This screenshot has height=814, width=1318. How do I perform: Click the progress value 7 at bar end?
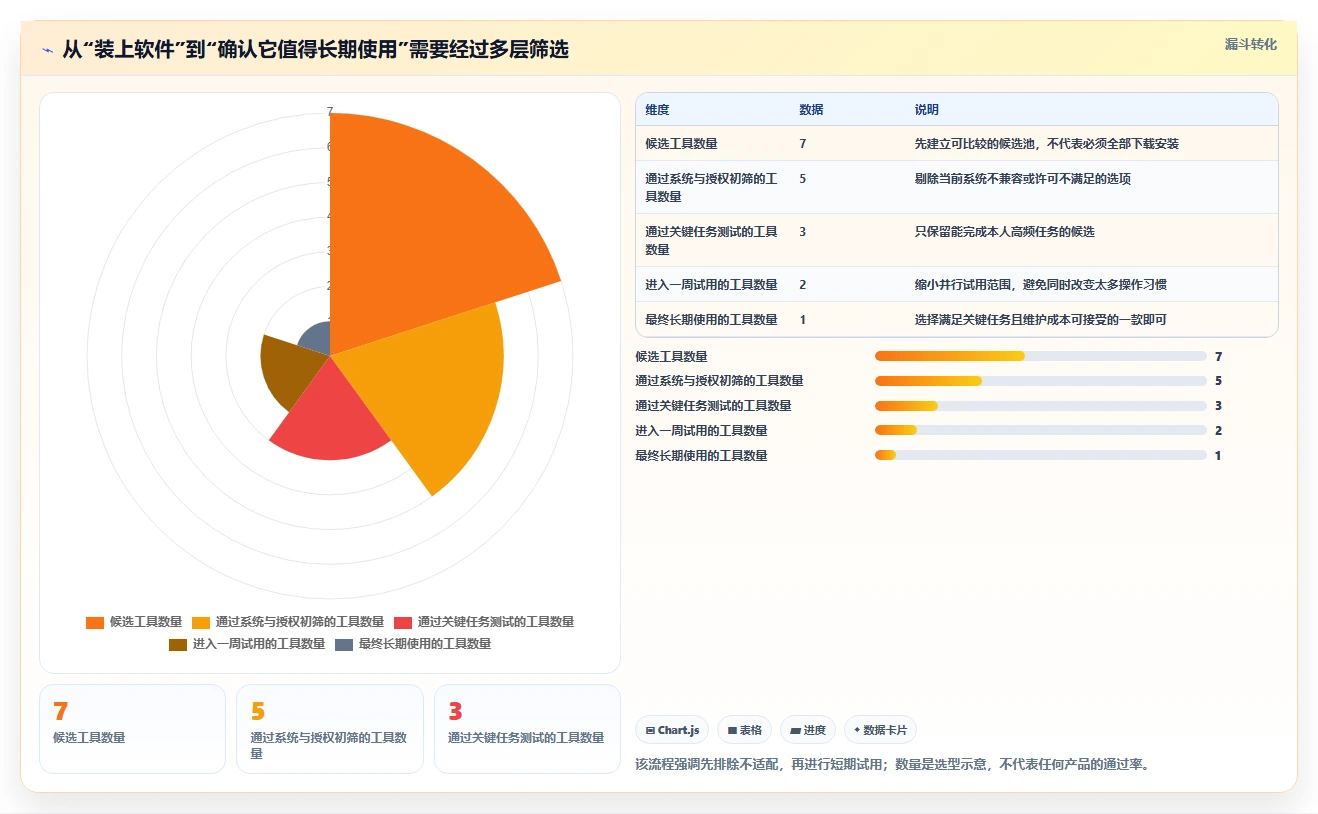click(1218, 356)
